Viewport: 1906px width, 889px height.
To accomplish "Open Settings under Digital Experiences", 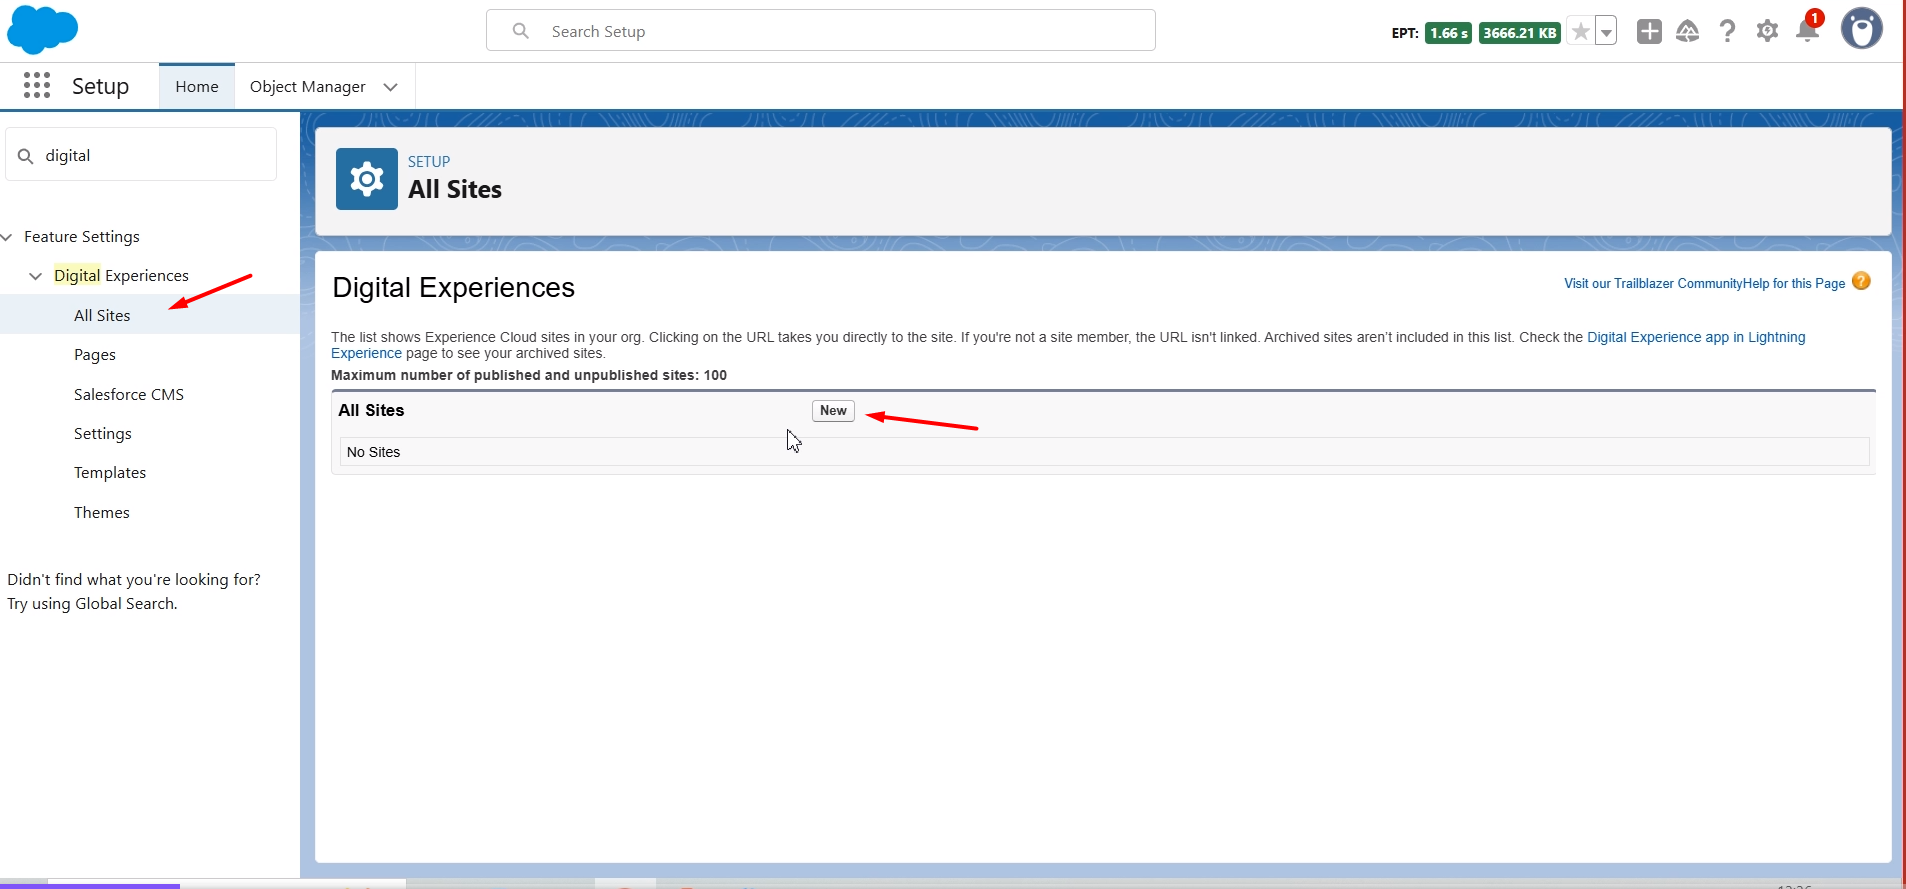I will [103, 434].
